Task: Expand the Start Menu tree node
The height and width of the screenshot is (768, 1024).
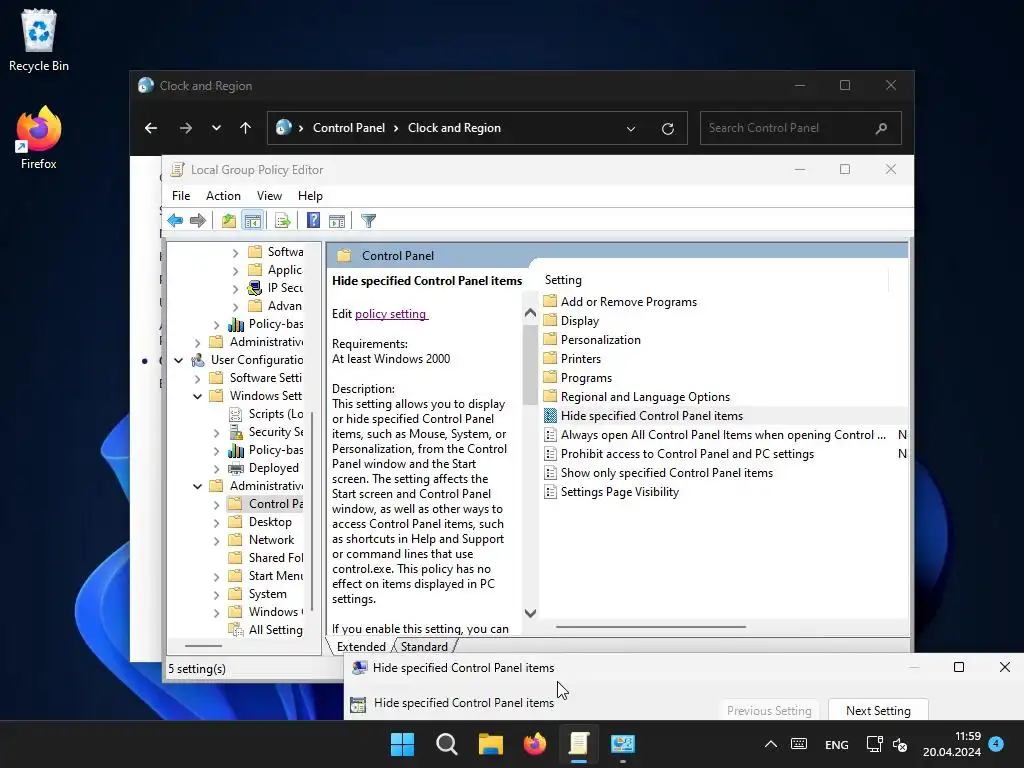Action: (216, 576)
